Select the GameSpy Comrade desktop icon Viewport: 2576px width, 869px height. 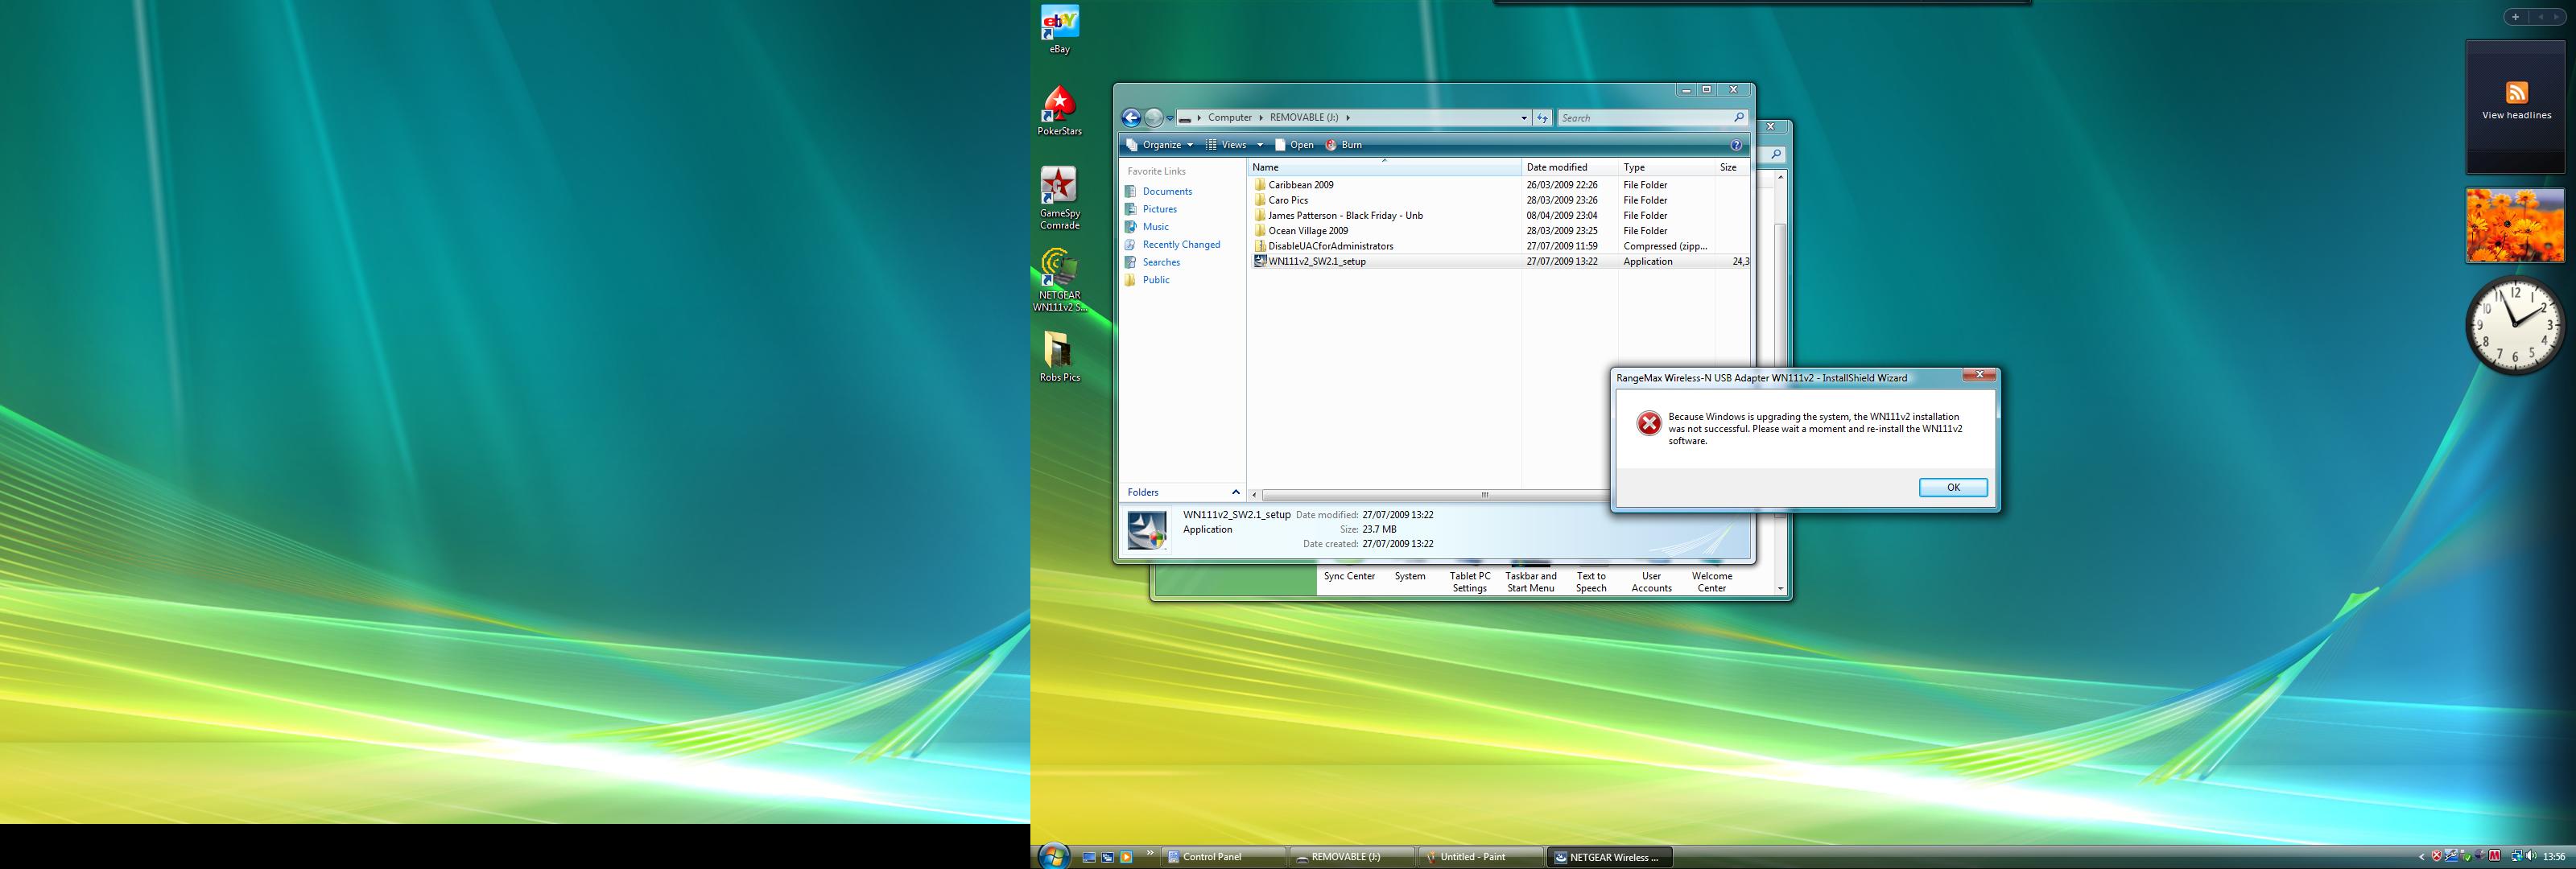coord(1059,198)
